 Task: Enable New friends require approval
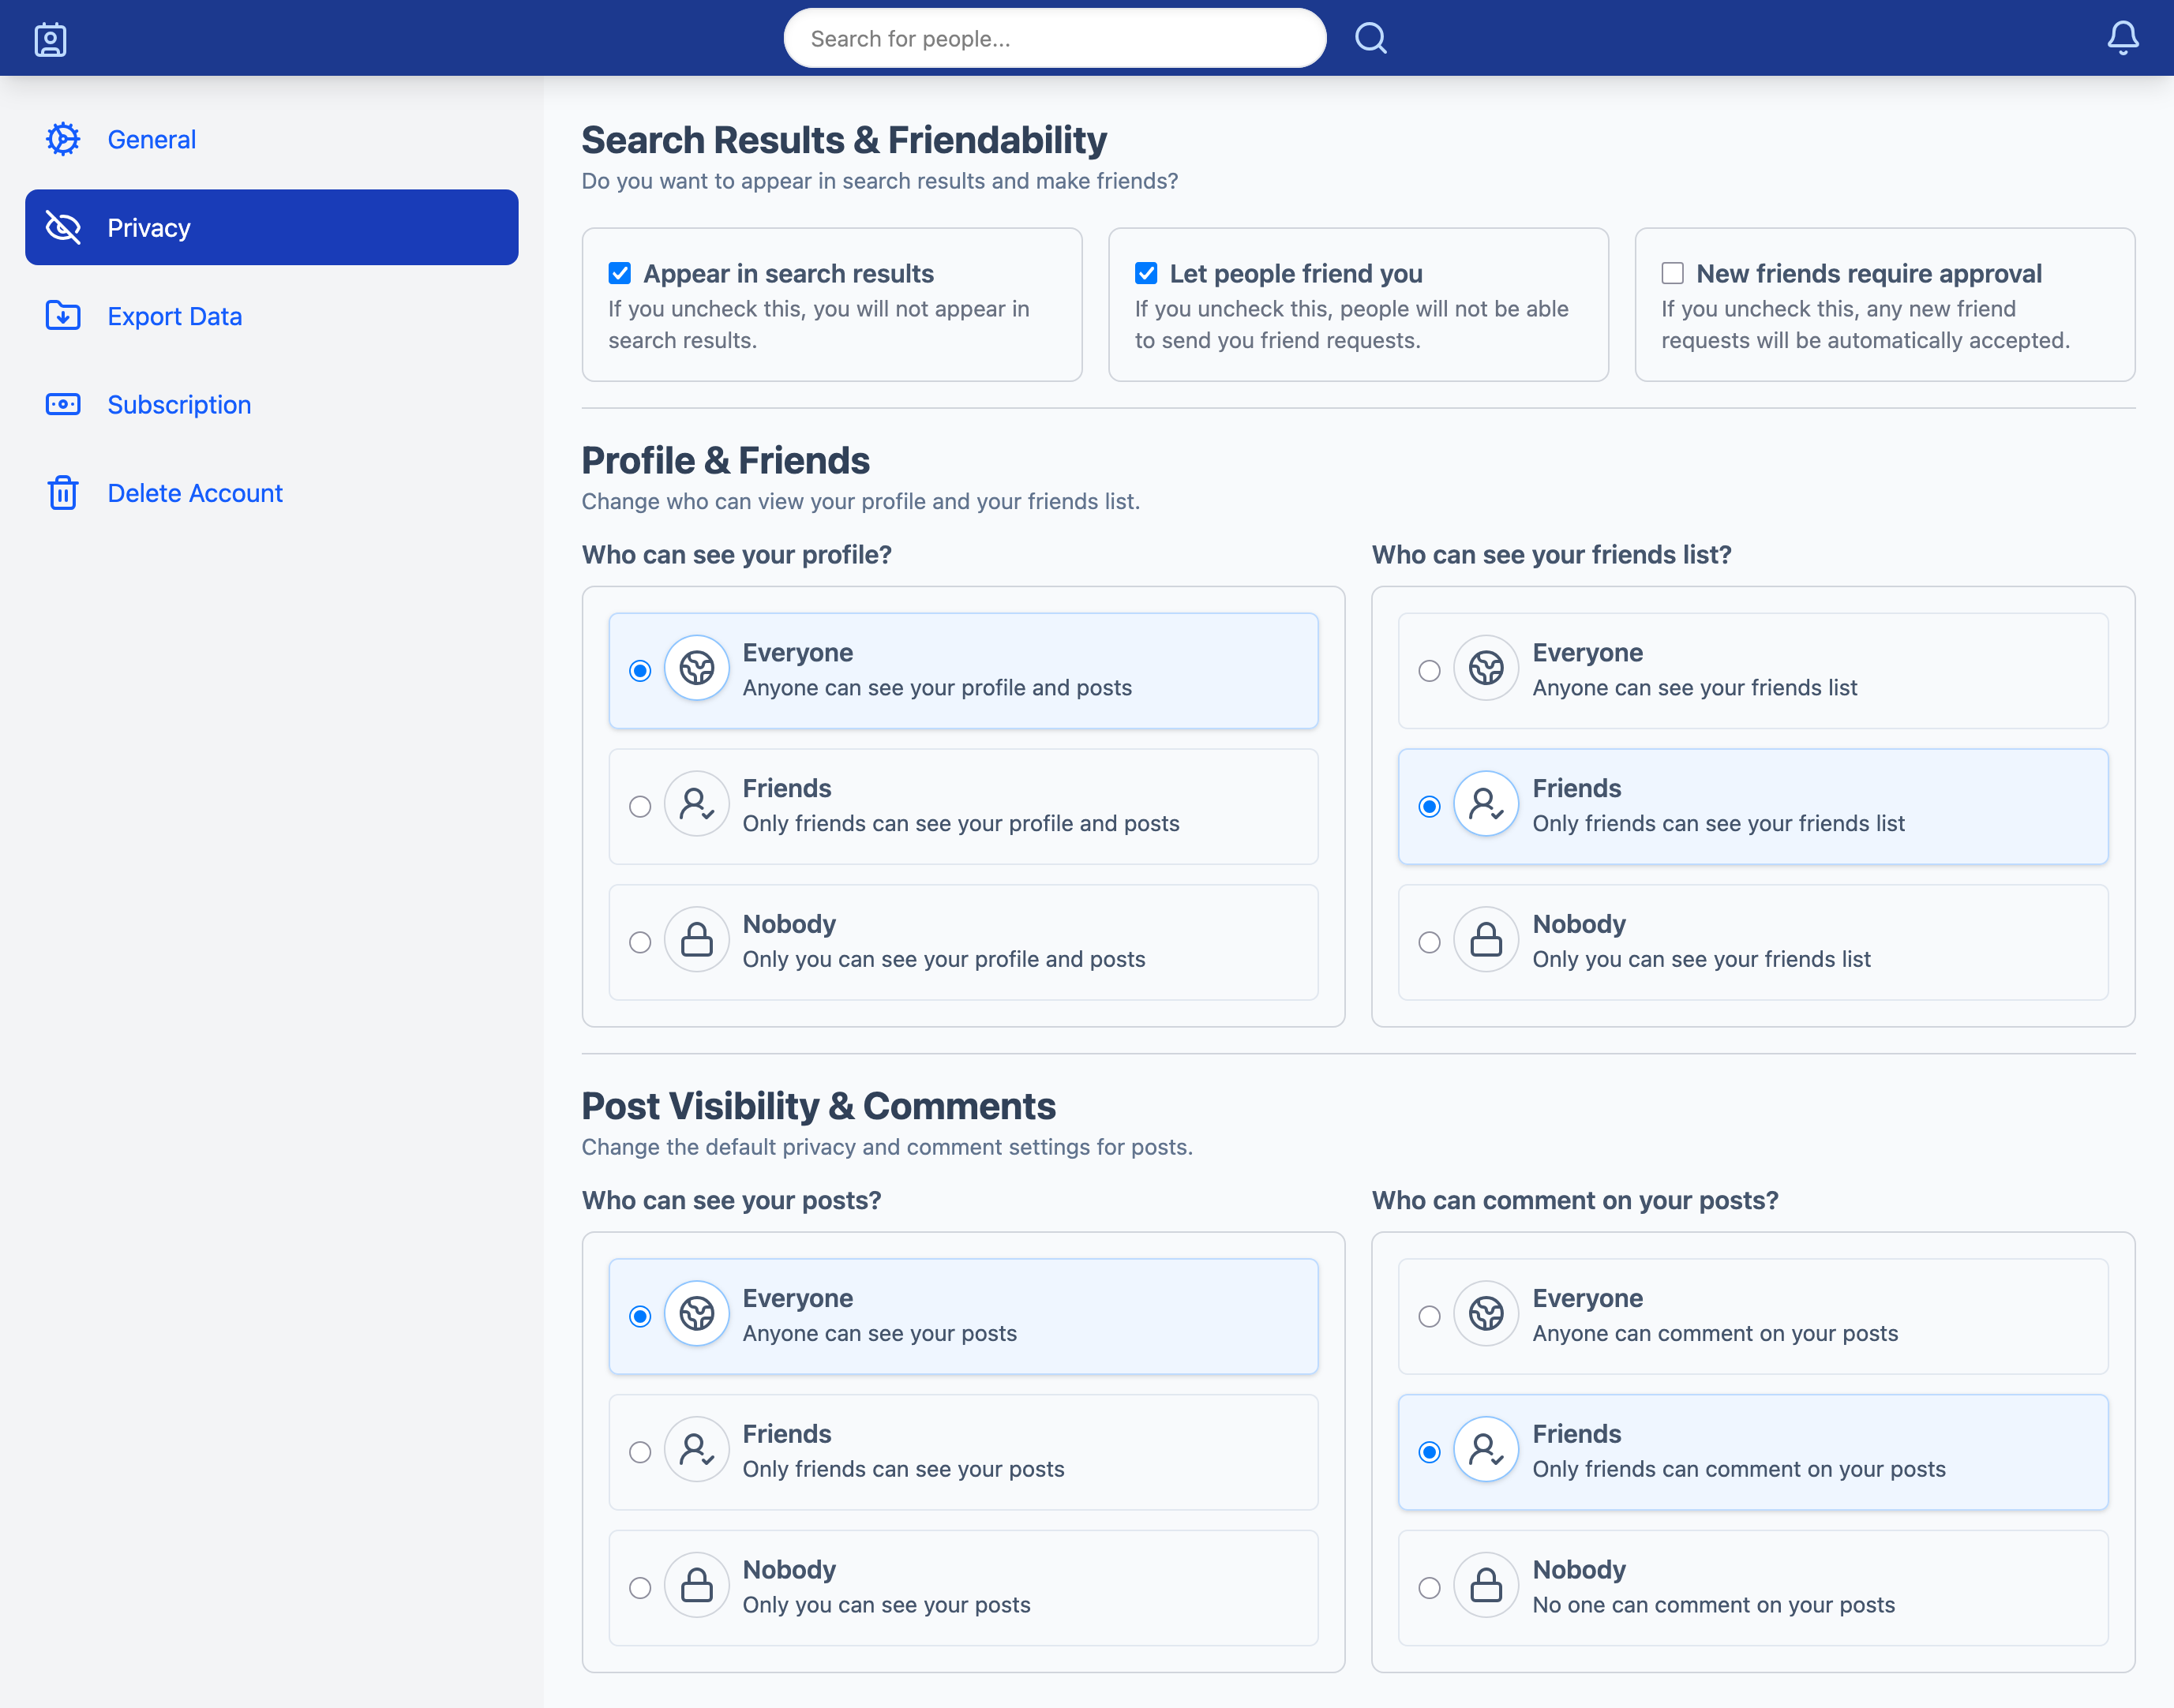point(1671,272)
